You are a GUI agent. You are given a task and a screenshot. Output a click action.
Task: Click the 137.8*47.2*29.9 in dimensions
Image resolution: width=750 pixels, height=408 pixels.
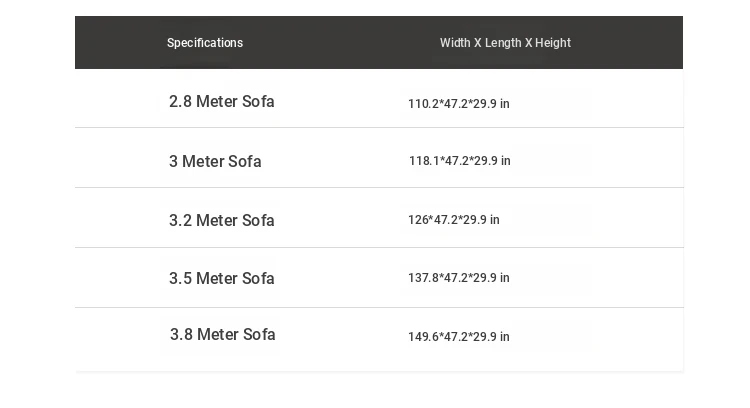pyautogui.click(x=458, y=278)
